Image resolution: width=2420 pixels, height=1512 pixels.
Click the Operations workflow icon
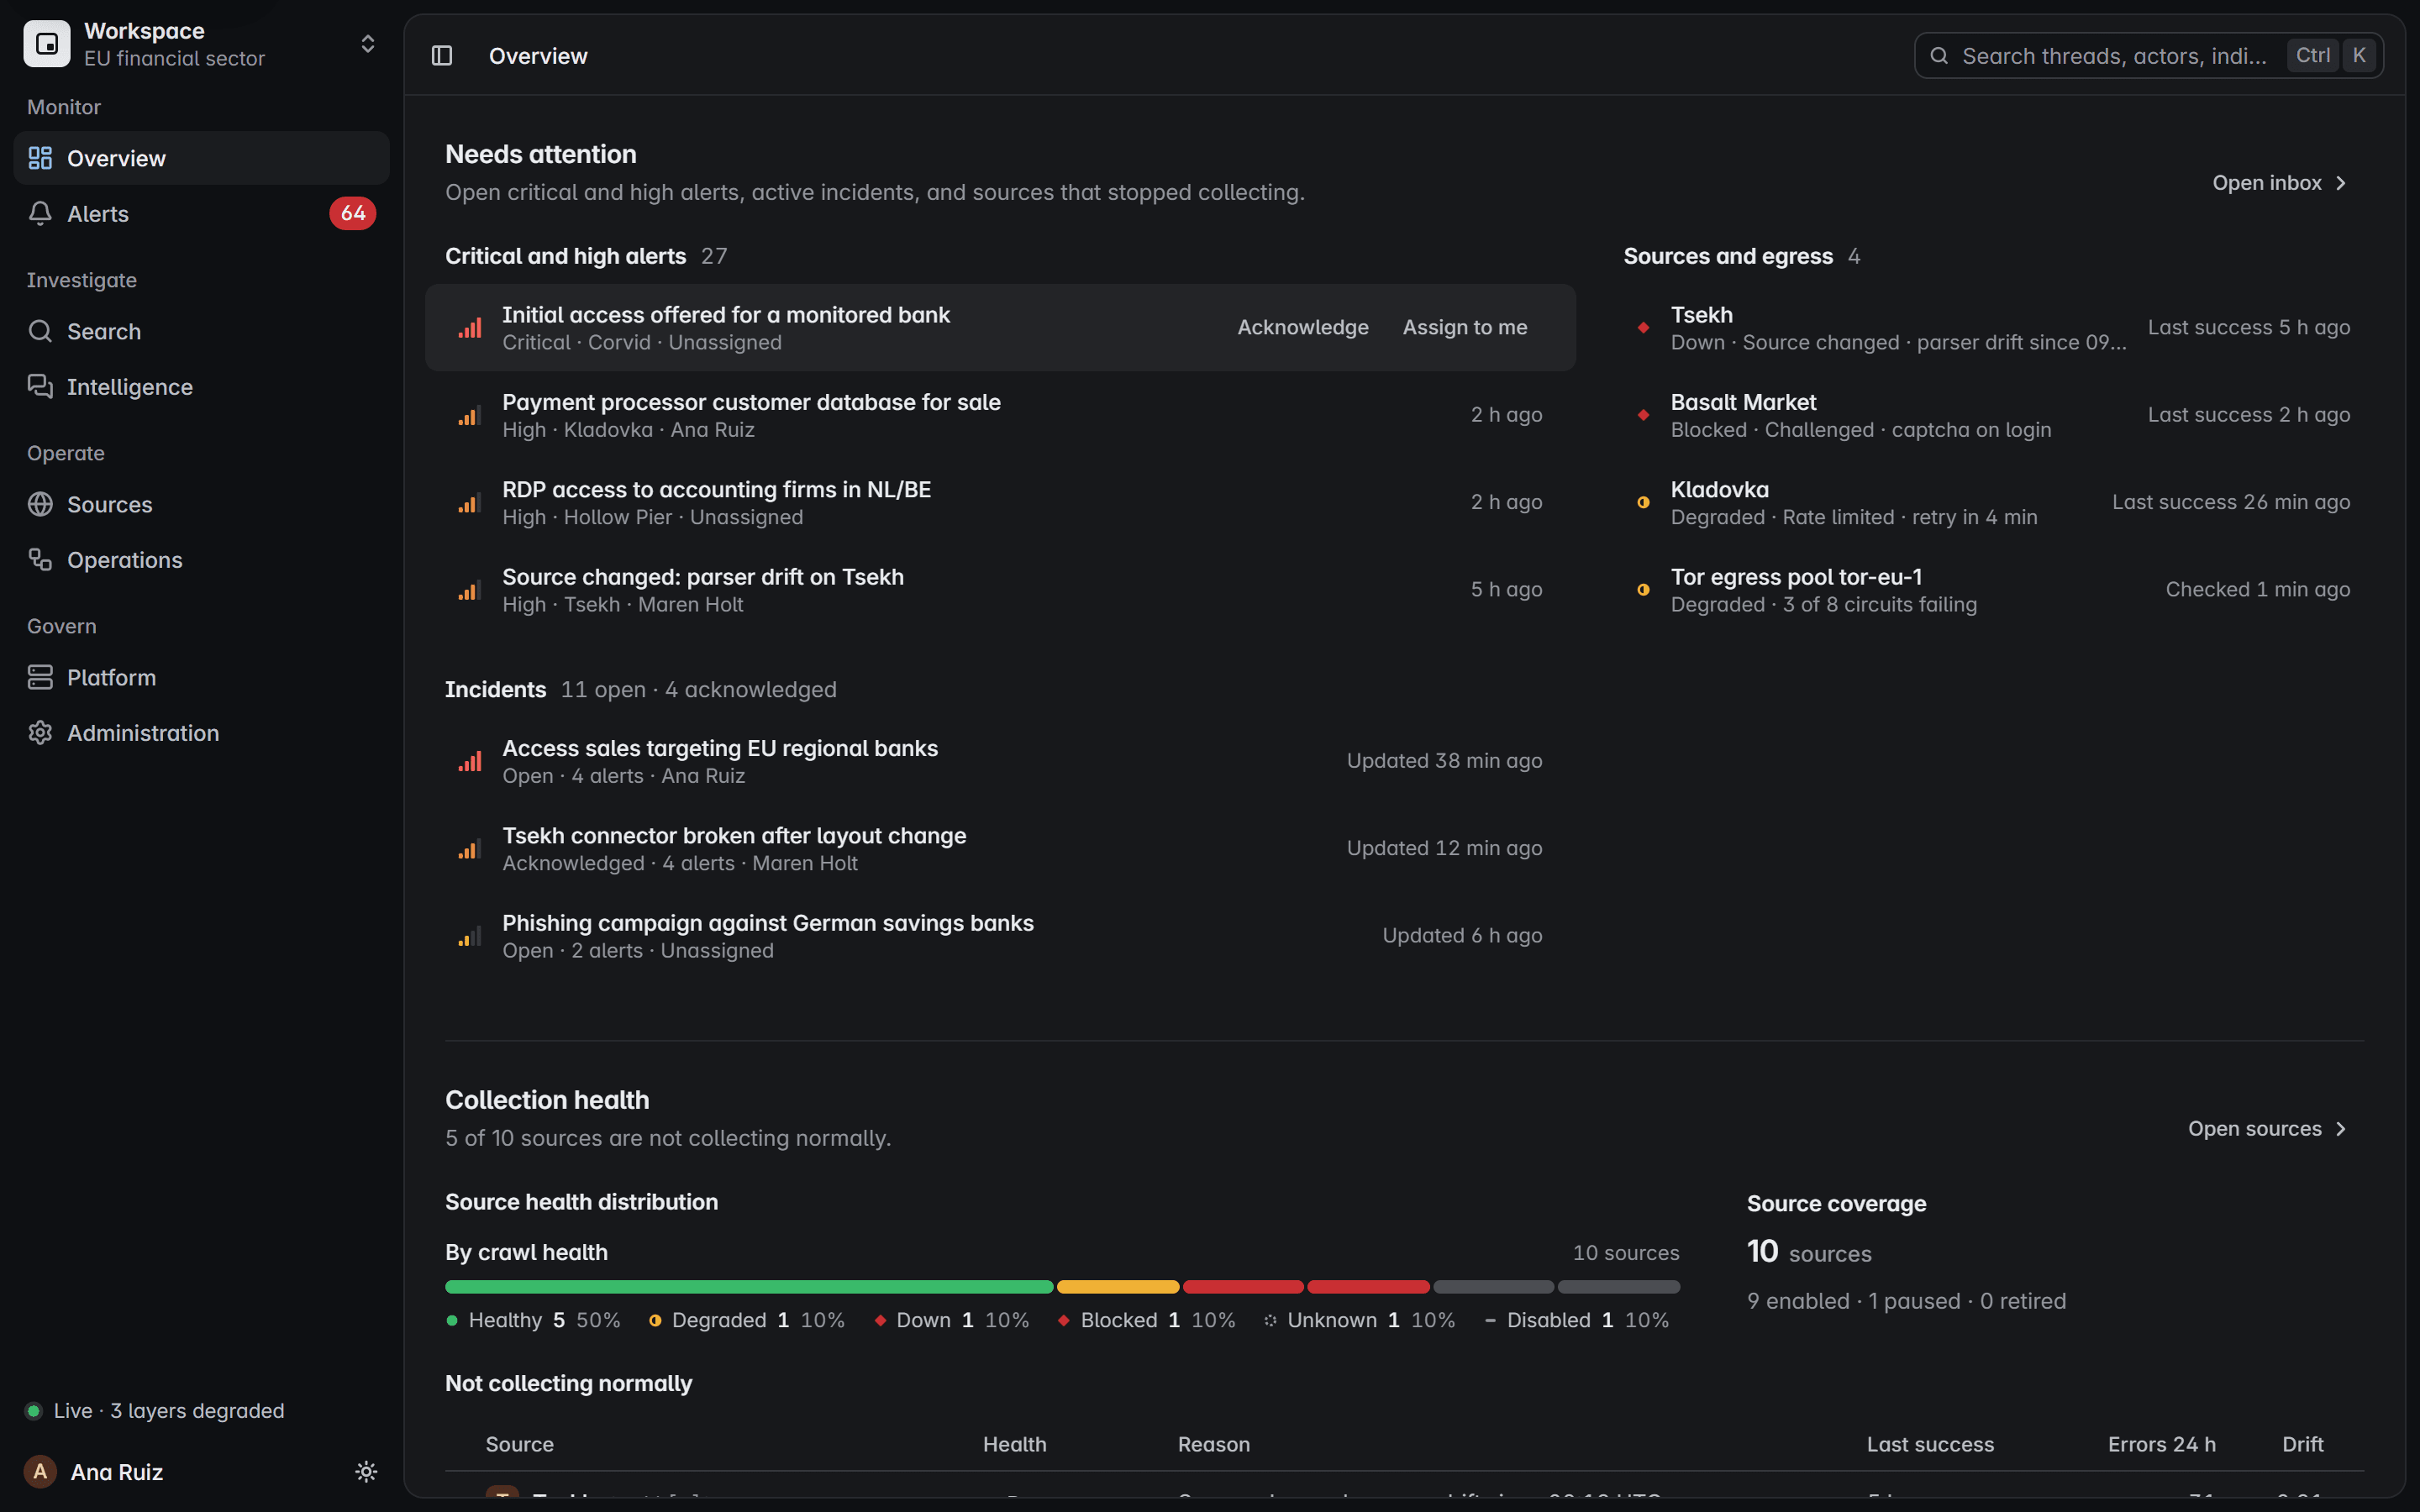coord(40,559)
